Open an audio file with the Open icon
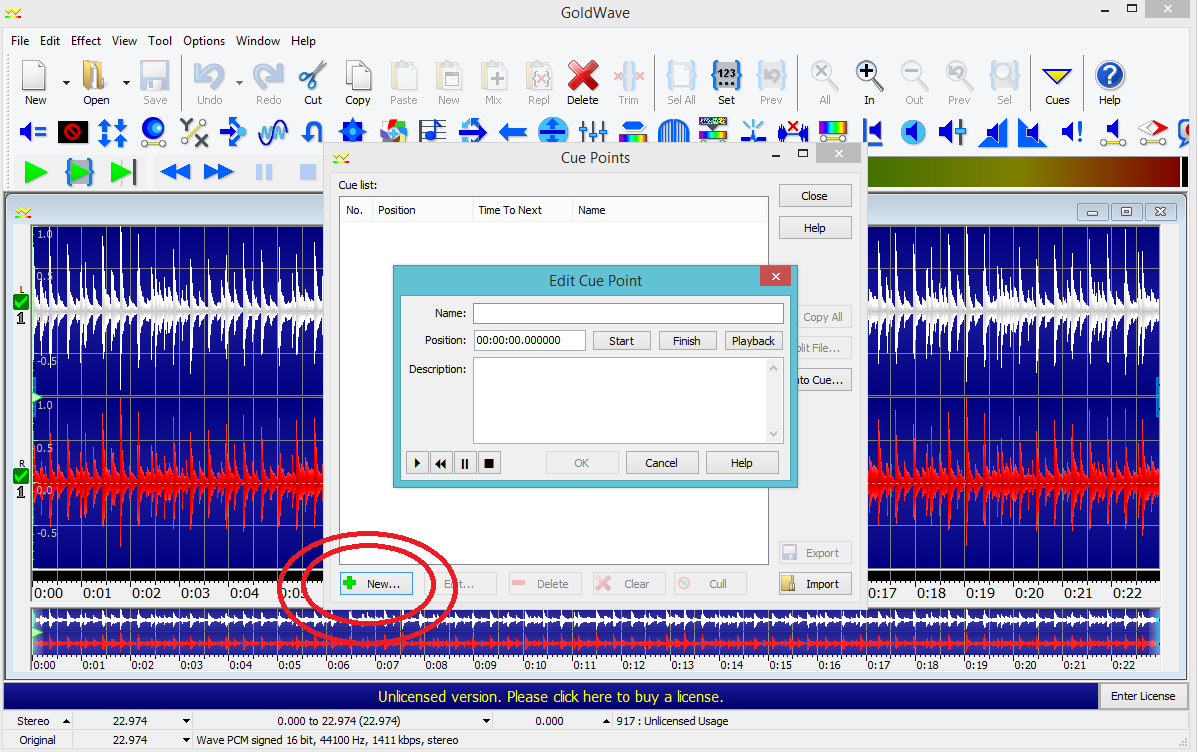The width and height of the screenshot is (1198, 752). click(96, 83)
